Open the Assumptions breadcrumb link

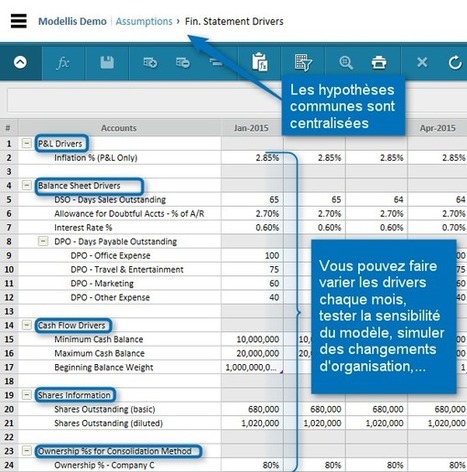[x=144, y=21]
